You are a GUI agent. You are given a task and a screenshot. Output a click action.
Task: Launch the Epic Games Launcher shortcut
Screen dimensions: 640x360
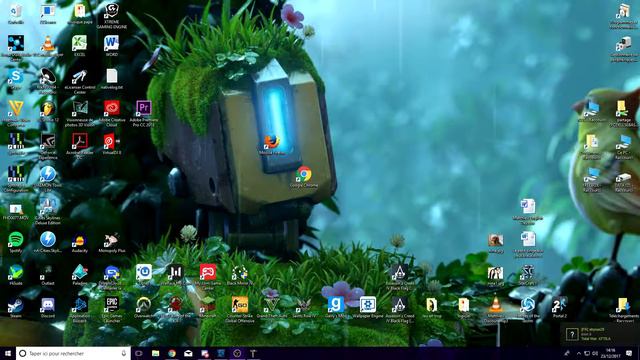point(111,309)
